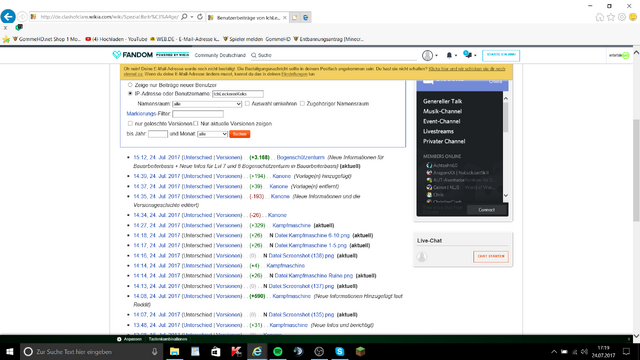
Task: Open the Hochladen - YouTube bookmark
Action: 116,39
